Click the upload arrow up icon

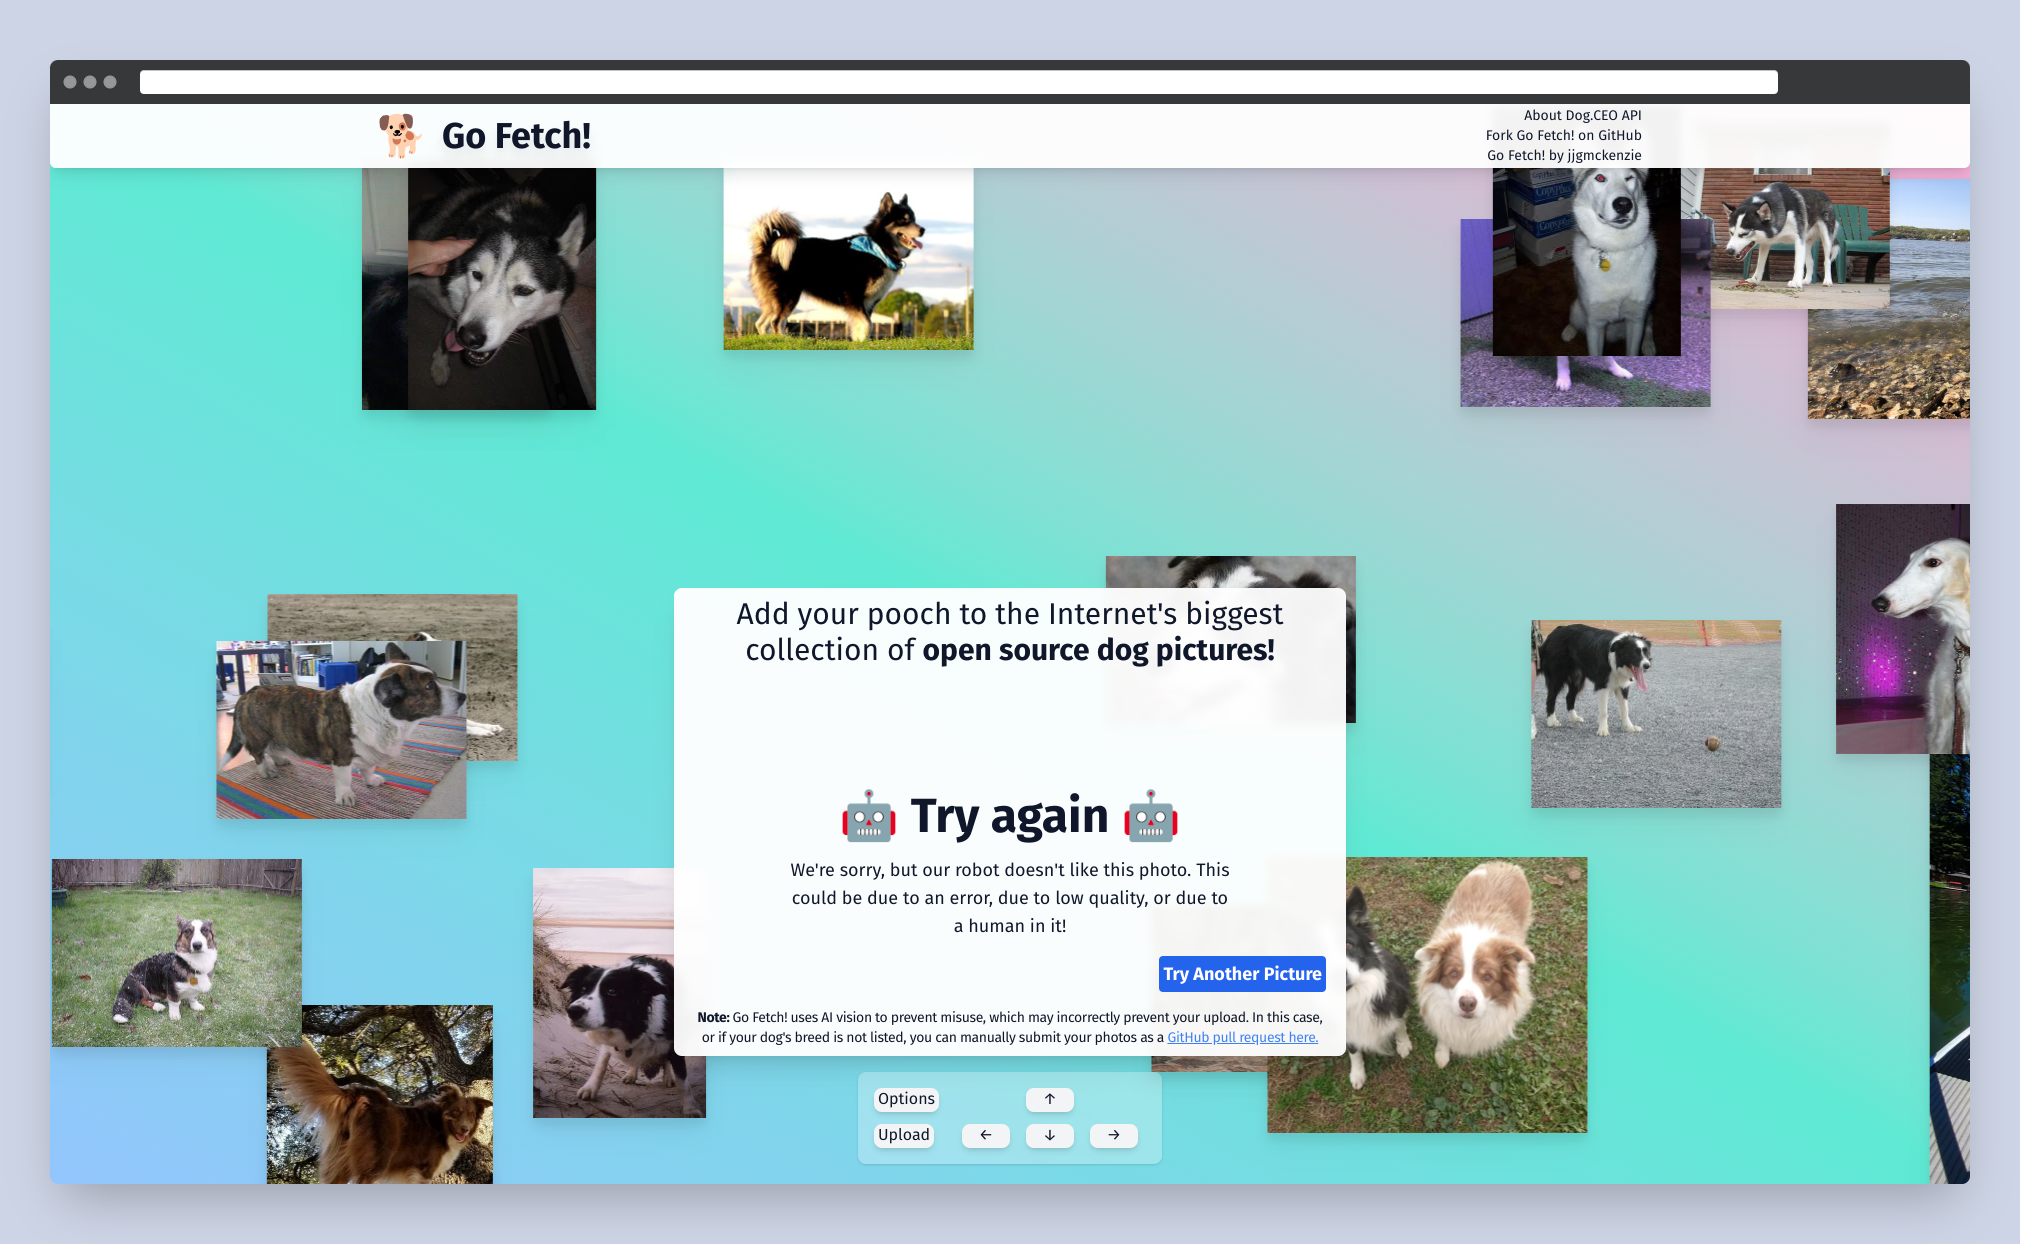click(x=1049, y=1097)
